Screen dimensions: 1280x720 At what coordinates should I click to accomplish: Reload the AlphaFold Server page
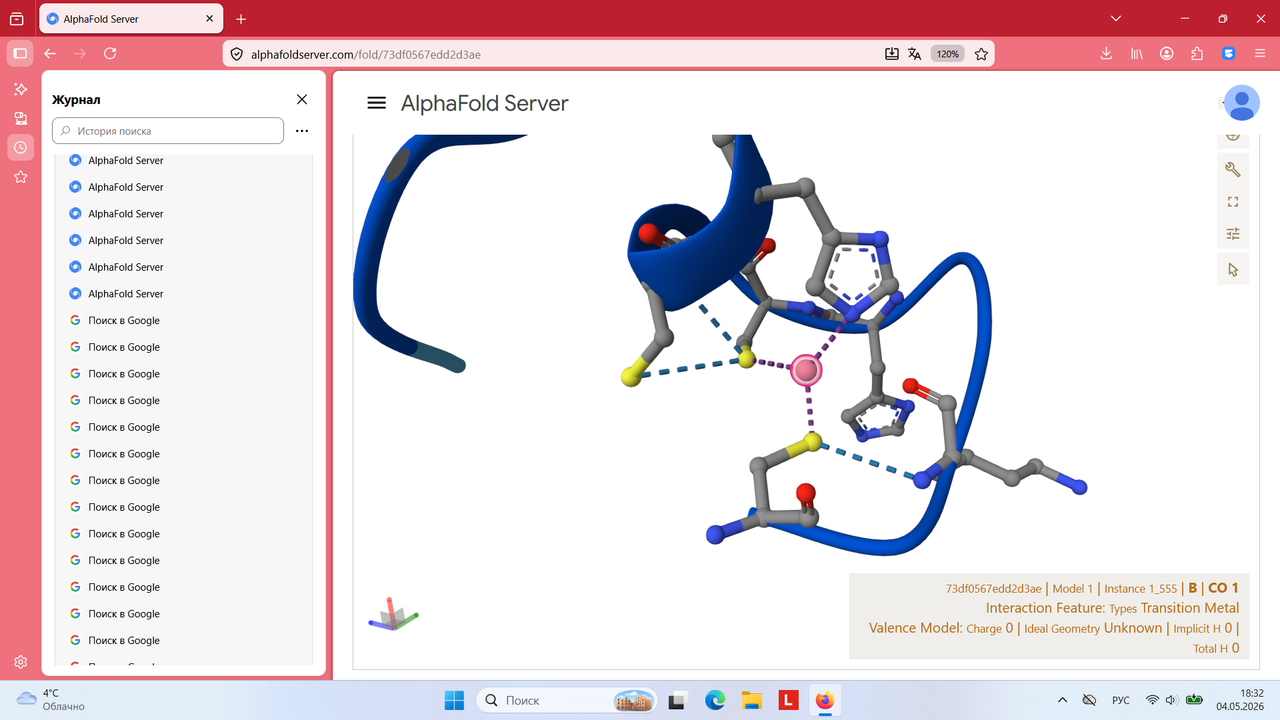click(110, 54)
